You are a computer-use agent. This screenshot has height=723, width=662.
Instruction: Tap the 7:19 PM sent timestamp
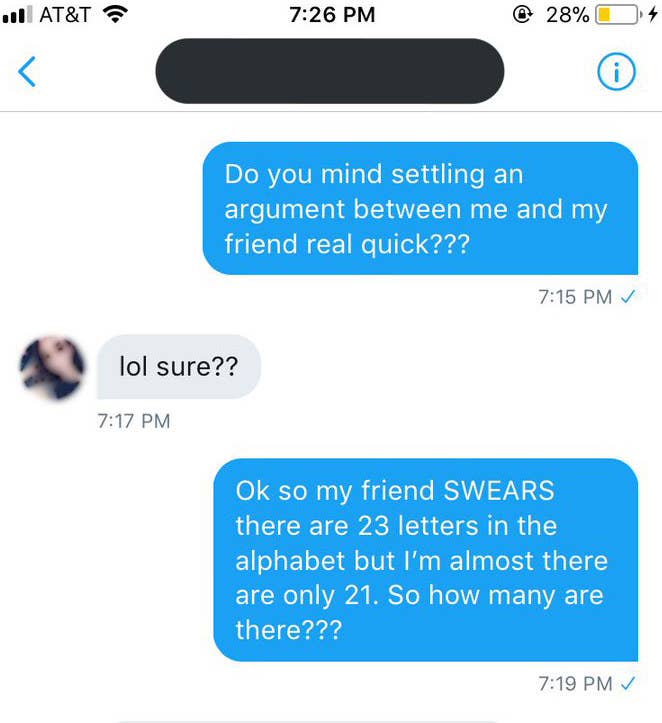[575, 683]
